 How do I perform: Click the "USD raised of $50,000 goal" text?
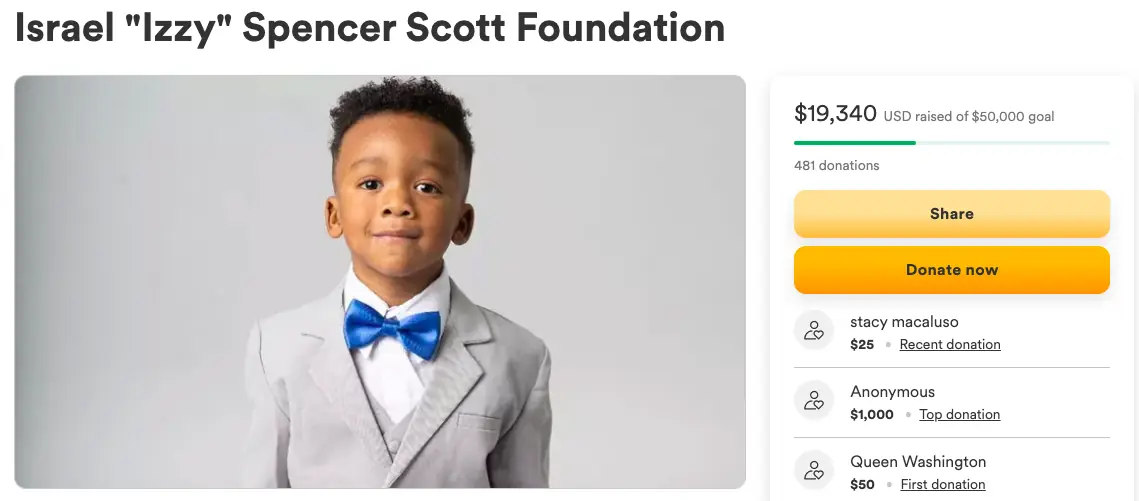pyautogui.click(x=968, y=116)
